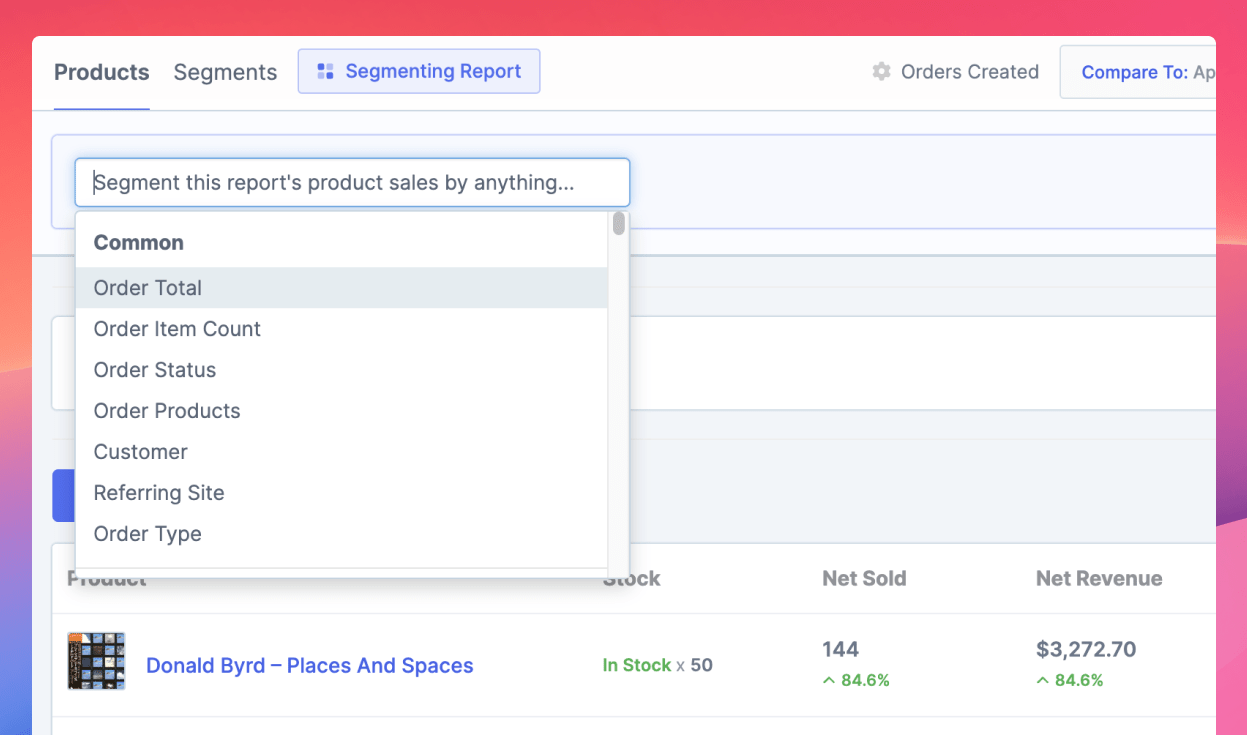Sort the table by the Product column header
This screenshot has height=735, width=1247.
107,578
